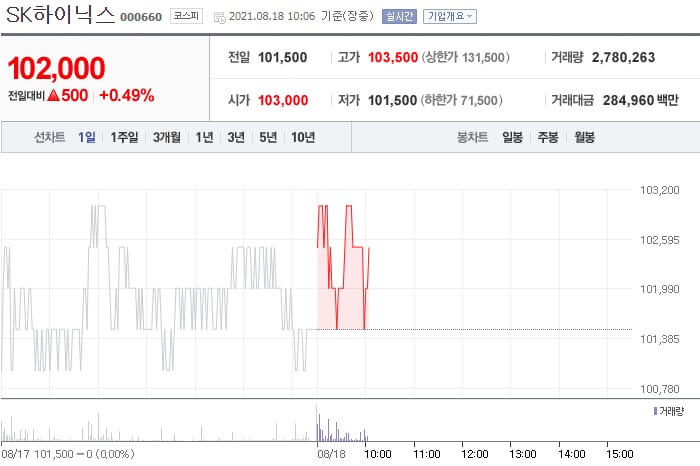
Task: Click the stock code 000660
Action: [141, 17]
